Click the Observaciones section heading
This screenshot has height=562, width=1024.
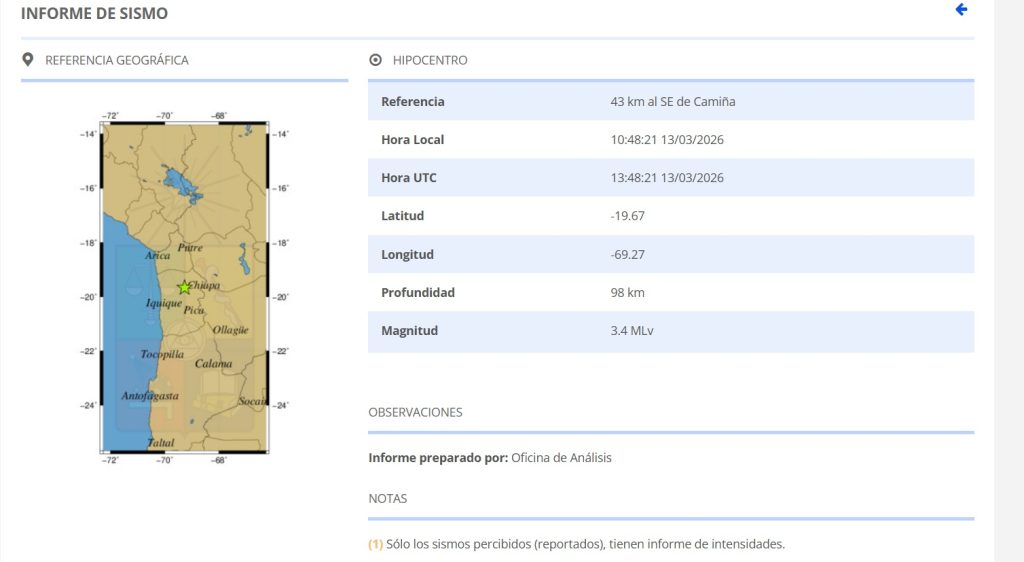(415, 412)
